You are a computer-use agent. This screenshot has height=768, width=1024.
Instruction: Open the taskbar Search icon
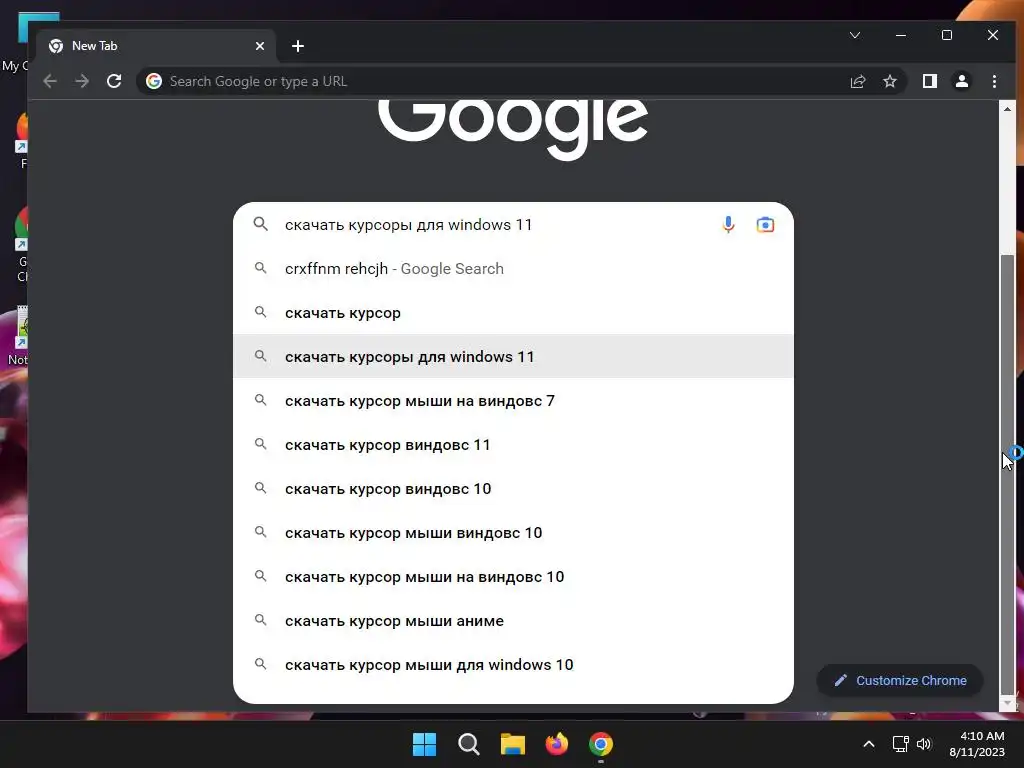click(x=468, y=744)
